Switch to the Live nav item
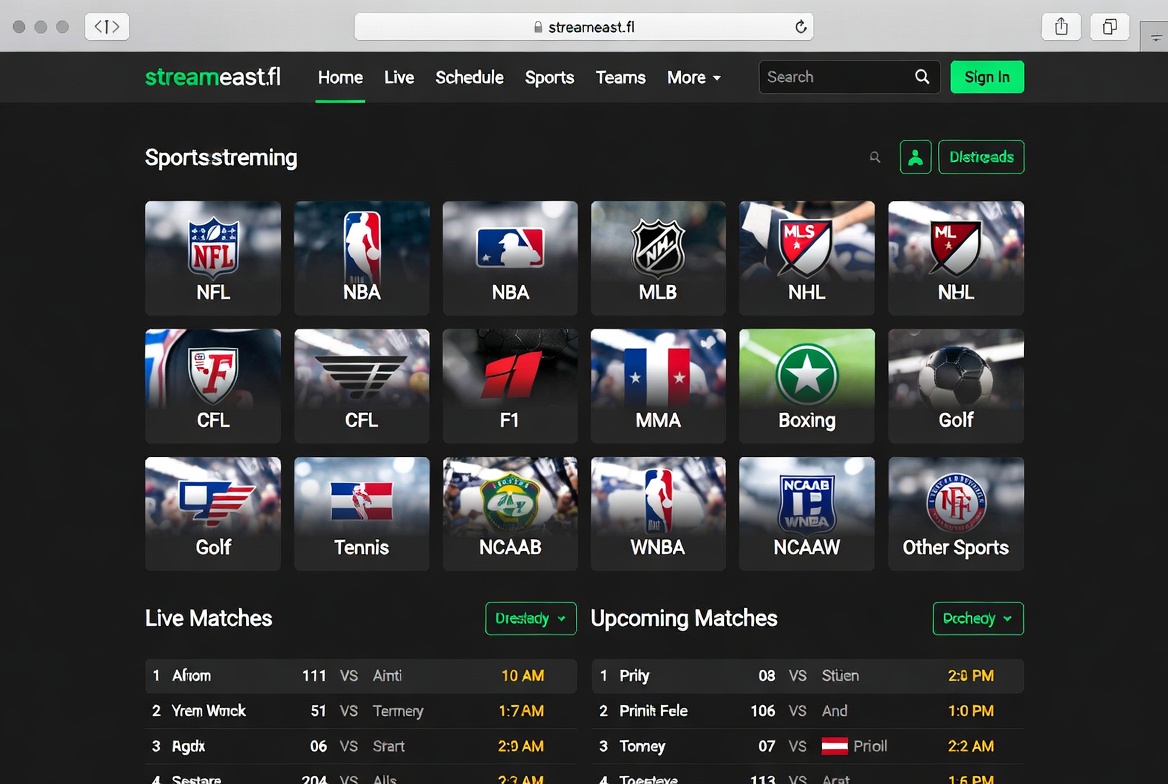Screen dimensions: 1168x784 pos(399,77)
